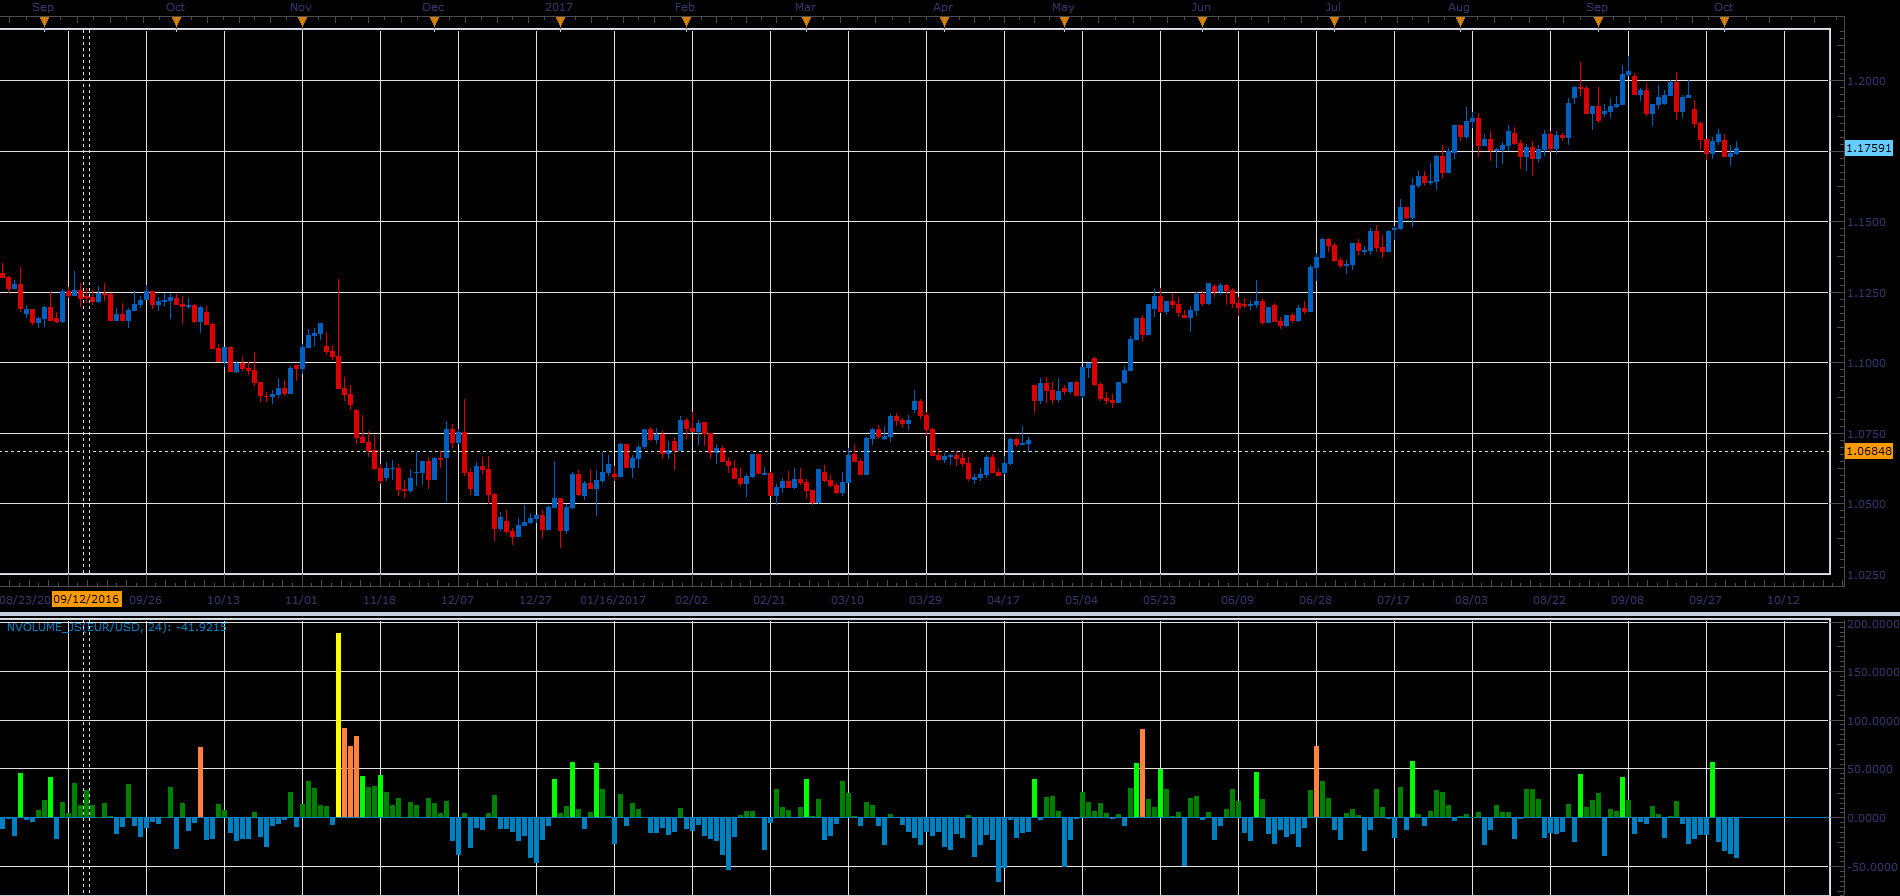Click the 11/18 date label
This screenshot has height=896, width=1900.
click(x=379, y=600)
